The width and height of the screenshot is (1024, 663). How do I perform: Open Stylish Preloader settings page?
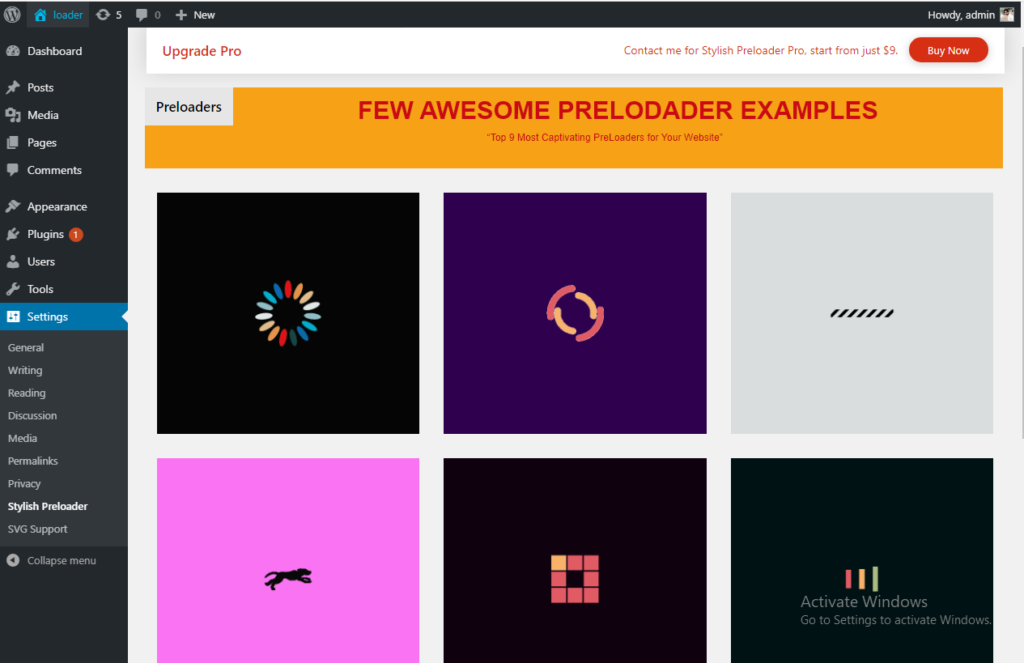coord(45,506)
